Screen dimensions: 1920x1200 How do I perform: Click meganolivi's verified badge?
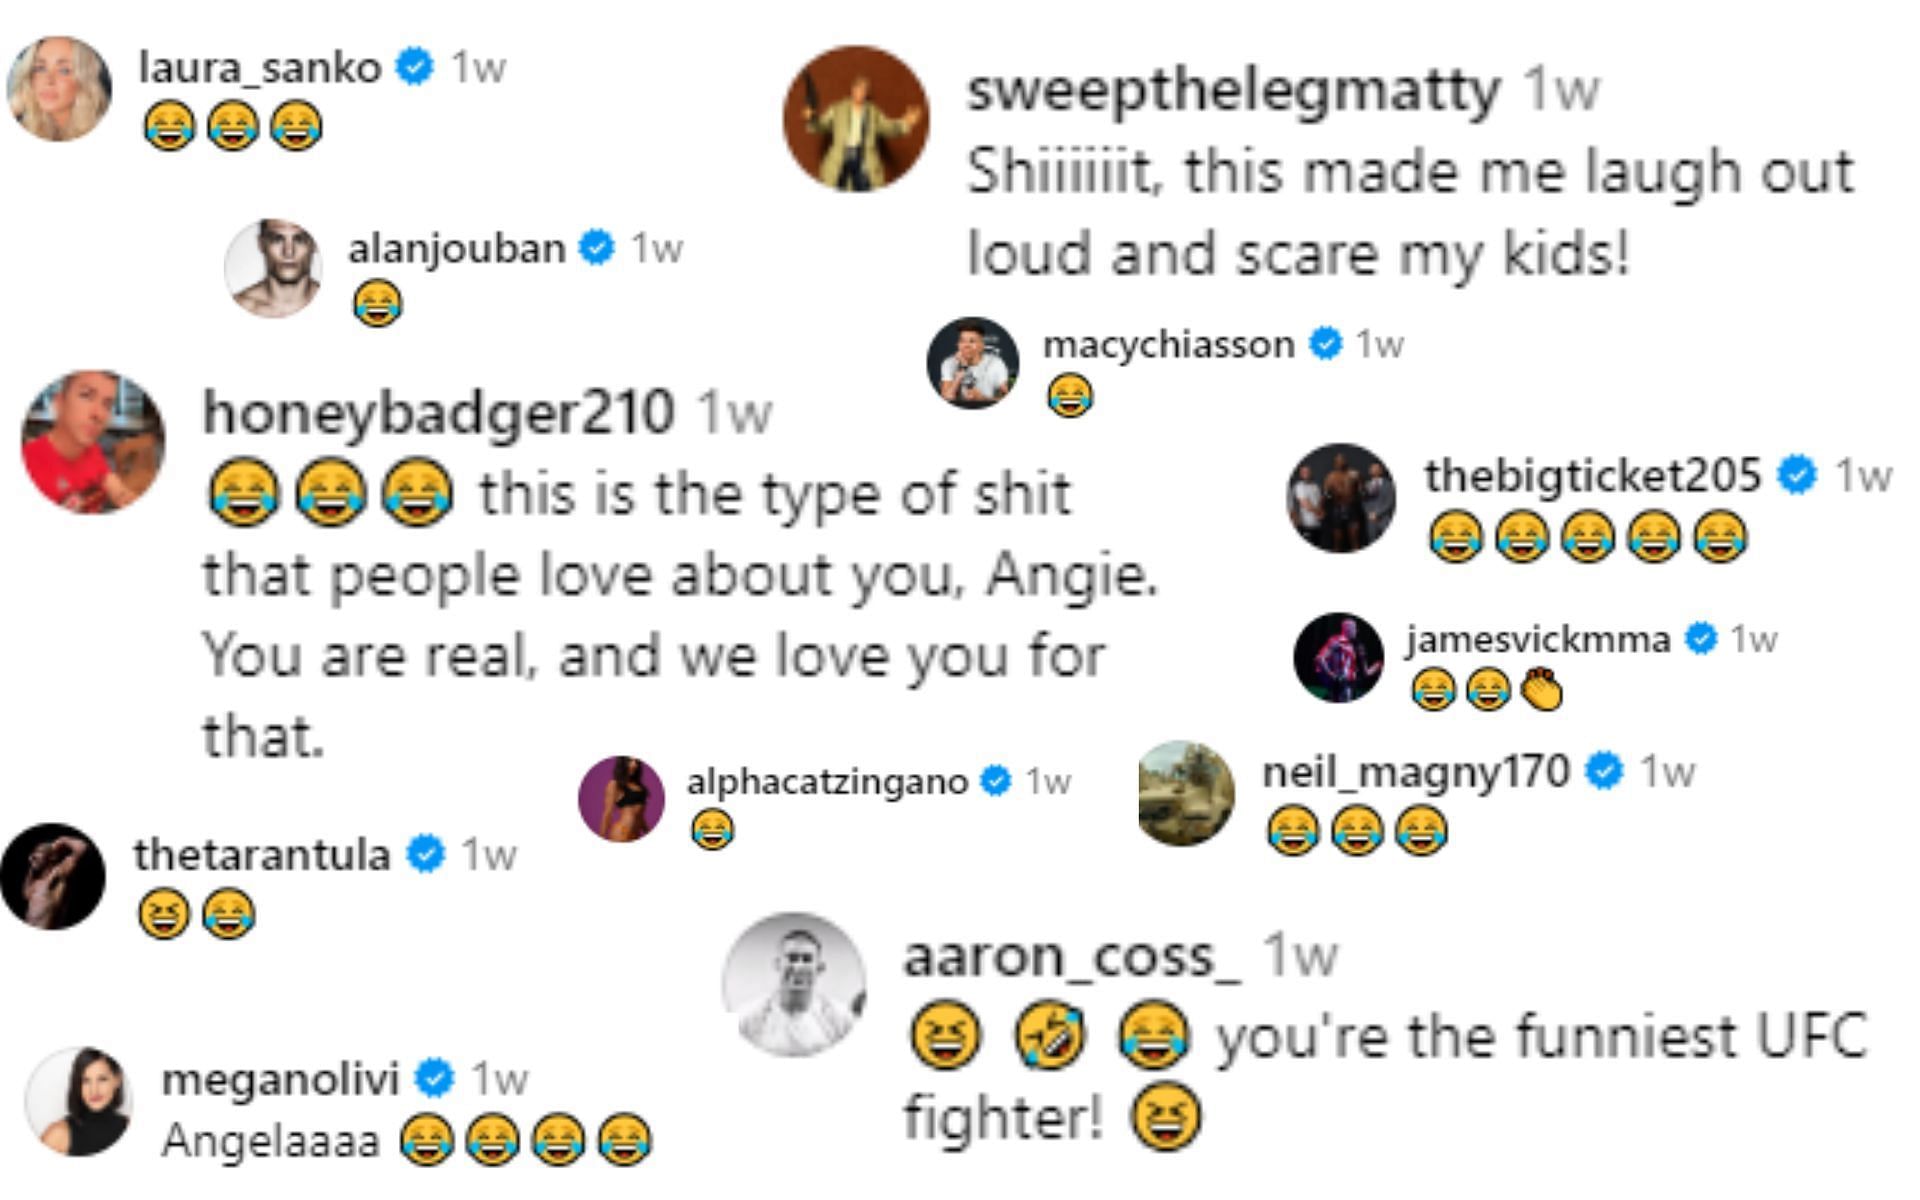point(435,1078)
